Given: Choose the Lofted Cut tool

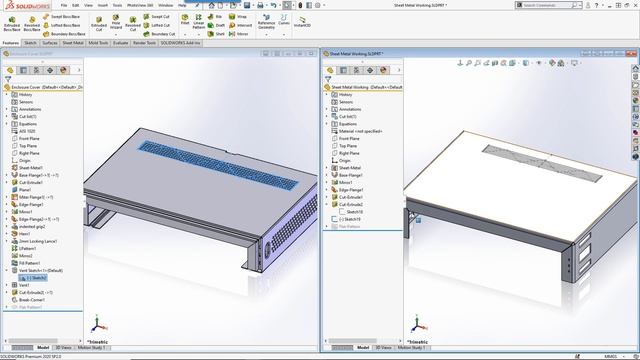Looking at the screenshot, I should click(156, 25).
